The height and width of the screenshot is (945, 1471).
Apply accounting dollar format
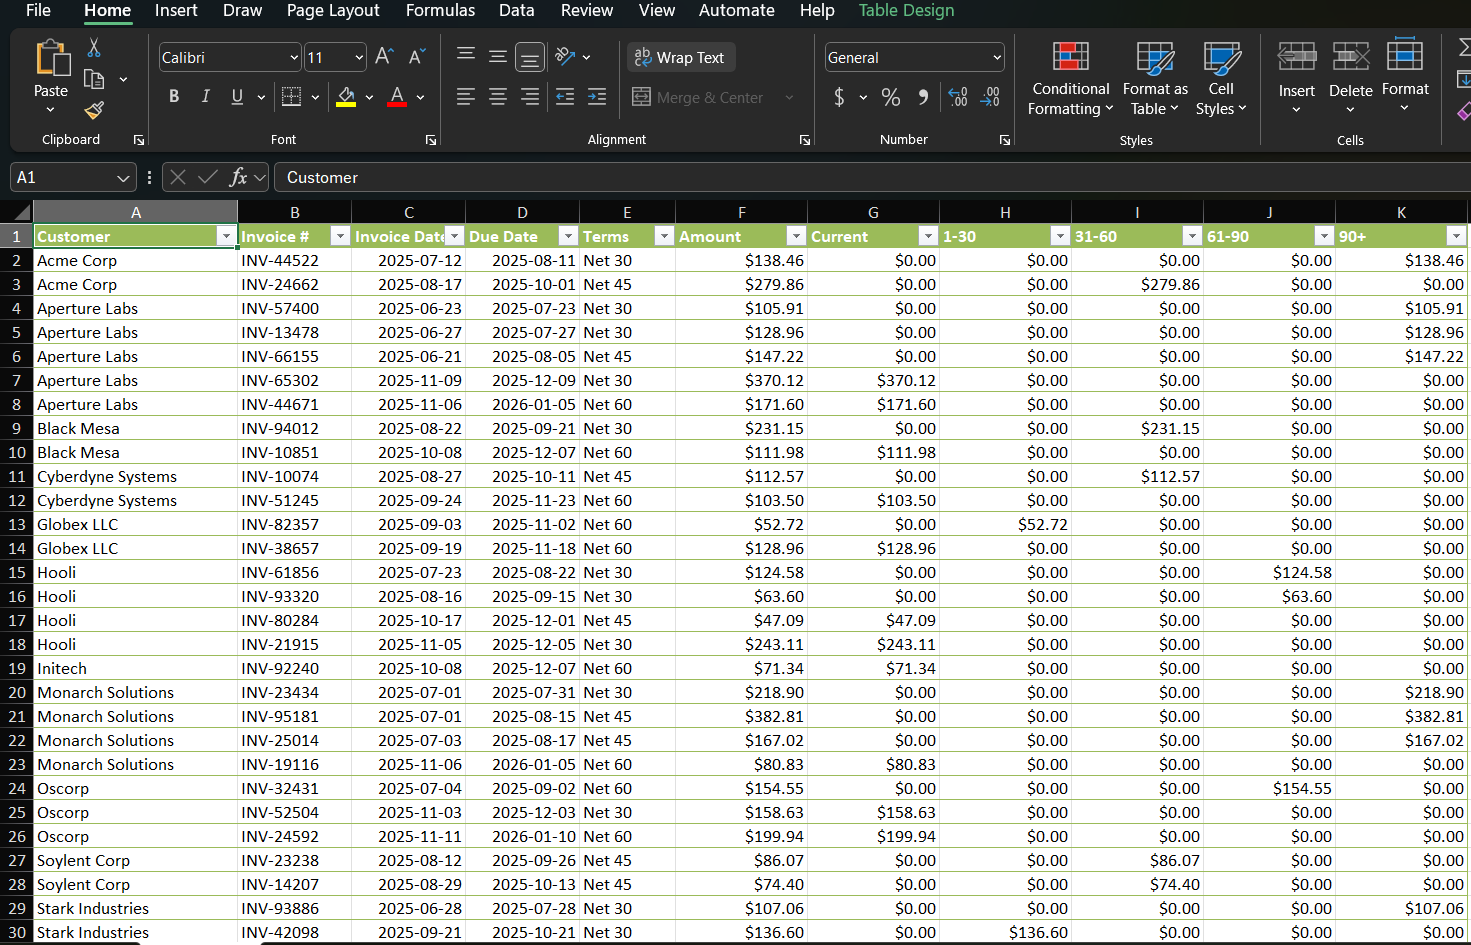pyautogui.click(x=839, y=97)
